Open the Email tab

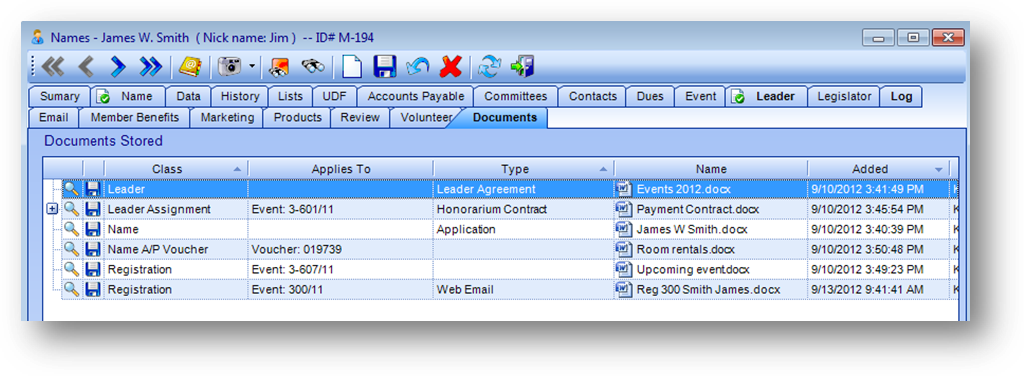point(54,118)
